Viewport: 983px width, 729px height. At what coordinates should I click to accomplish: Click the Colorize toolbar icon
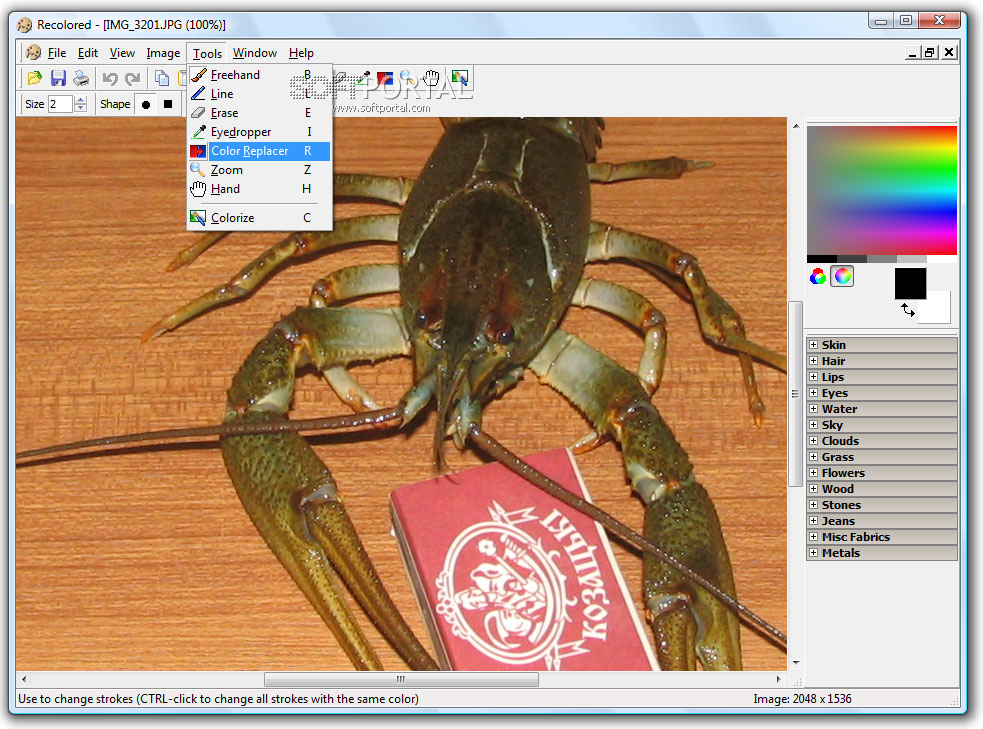point(459,78)
